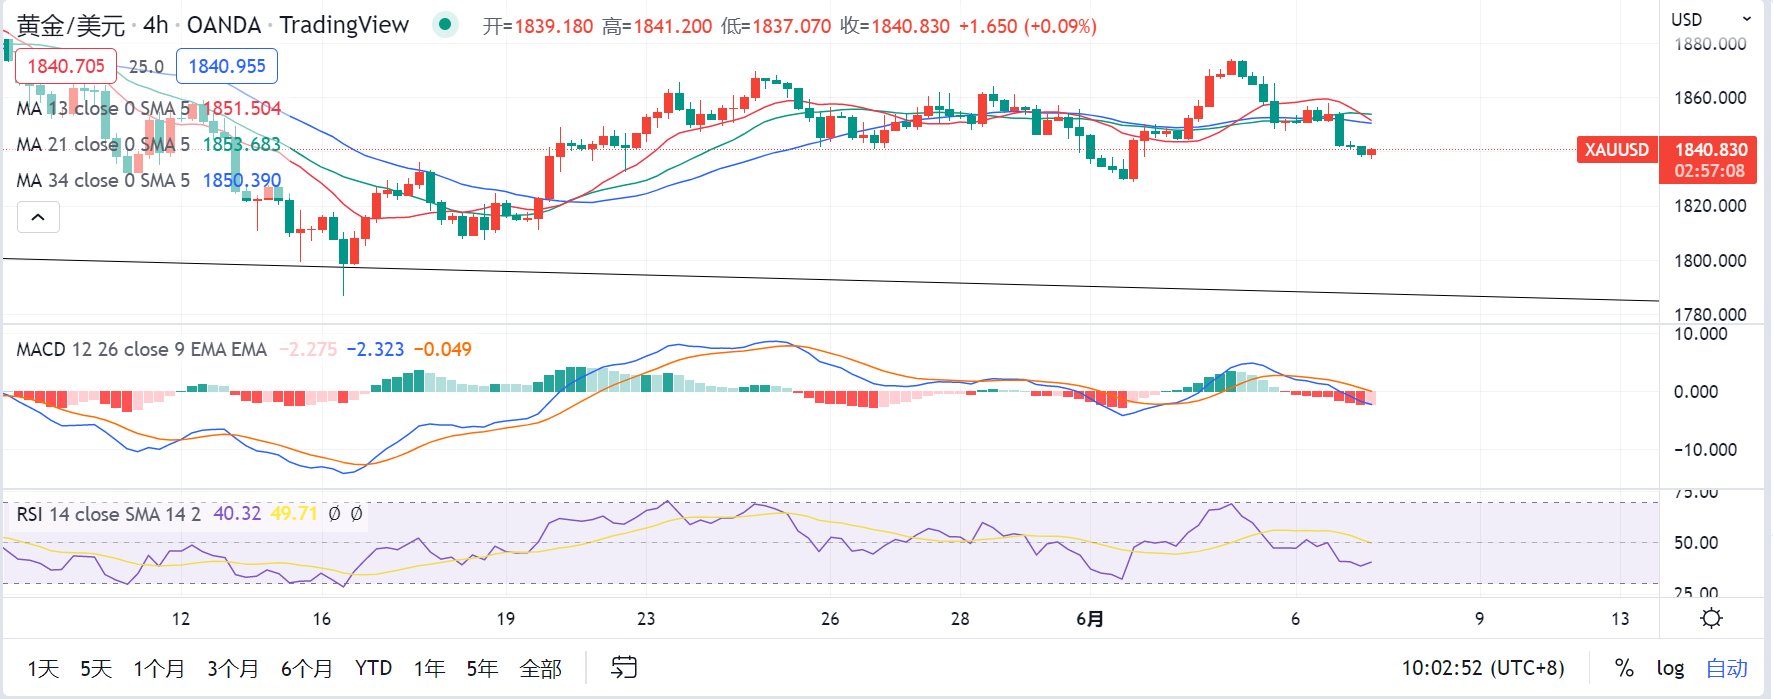Select the RSI 14 close indicator legend

109,514
